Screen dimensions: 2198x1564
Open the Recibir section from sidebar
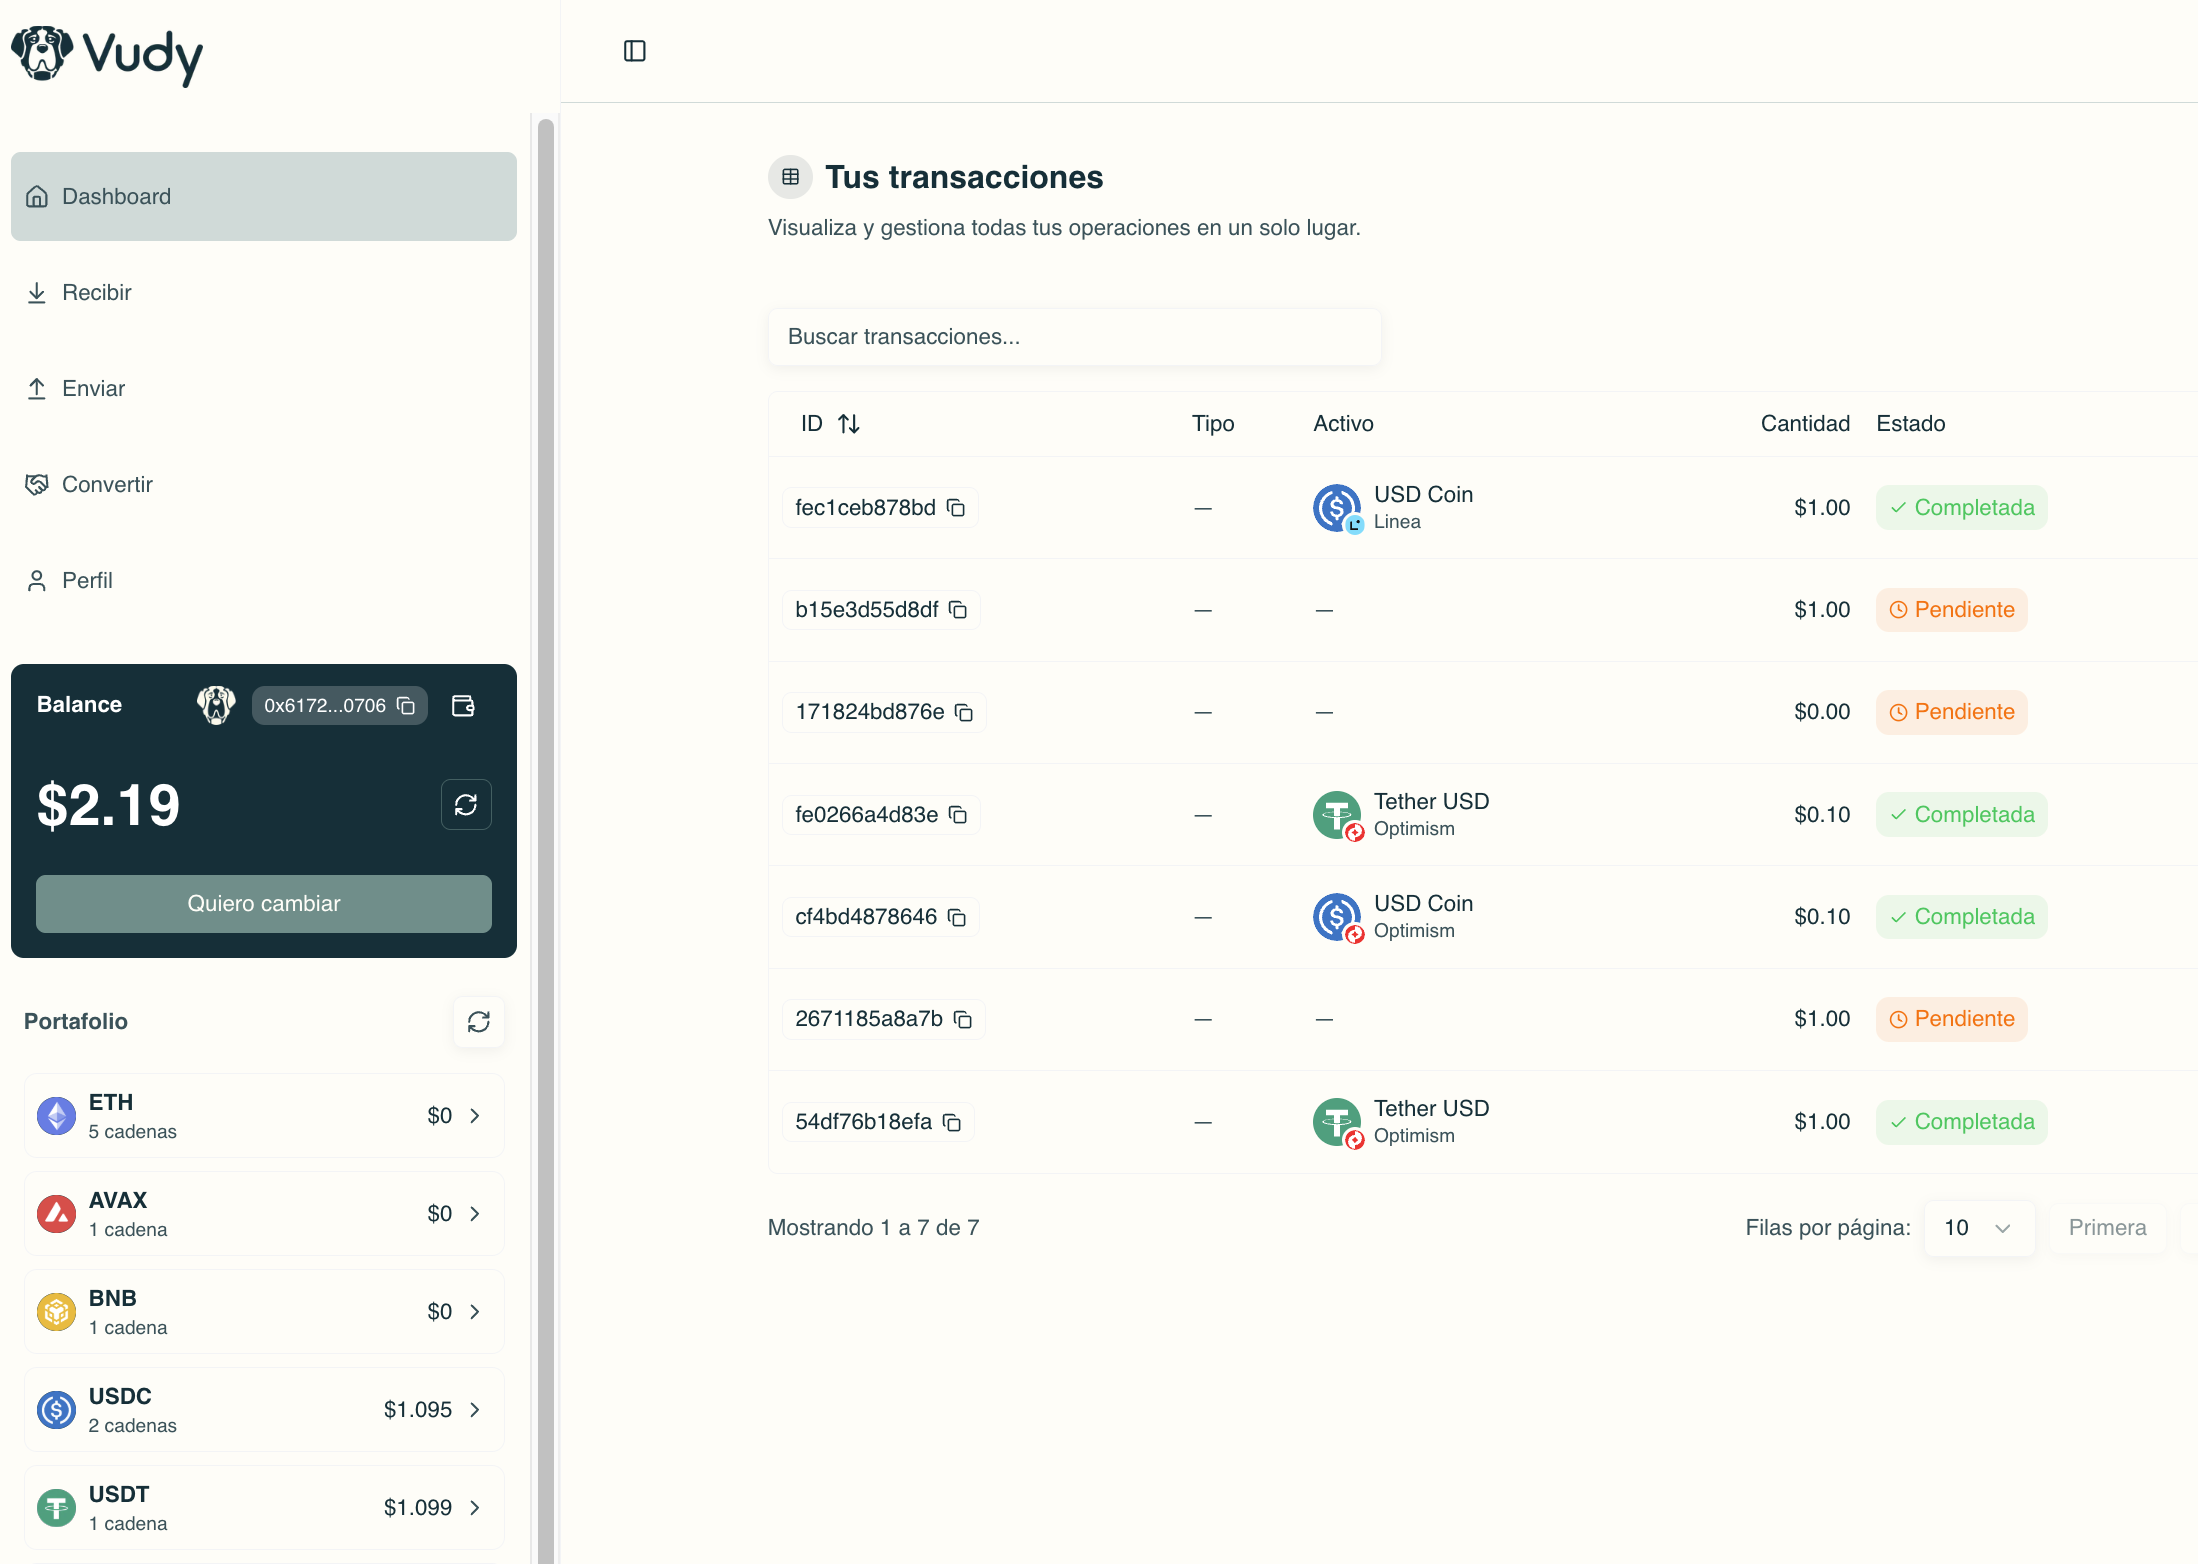(96, 292)
